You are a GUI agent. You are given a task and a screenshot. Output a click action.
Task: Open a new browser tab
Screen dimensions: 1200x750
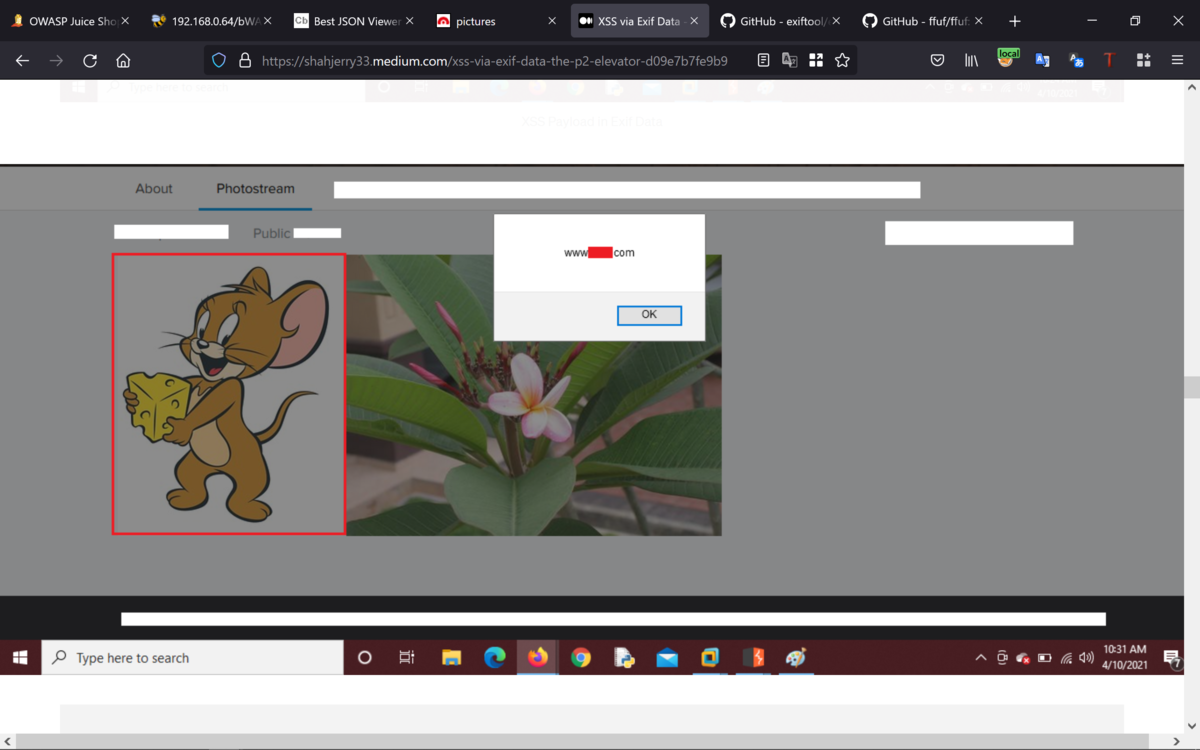click(x=1015, y=21)
